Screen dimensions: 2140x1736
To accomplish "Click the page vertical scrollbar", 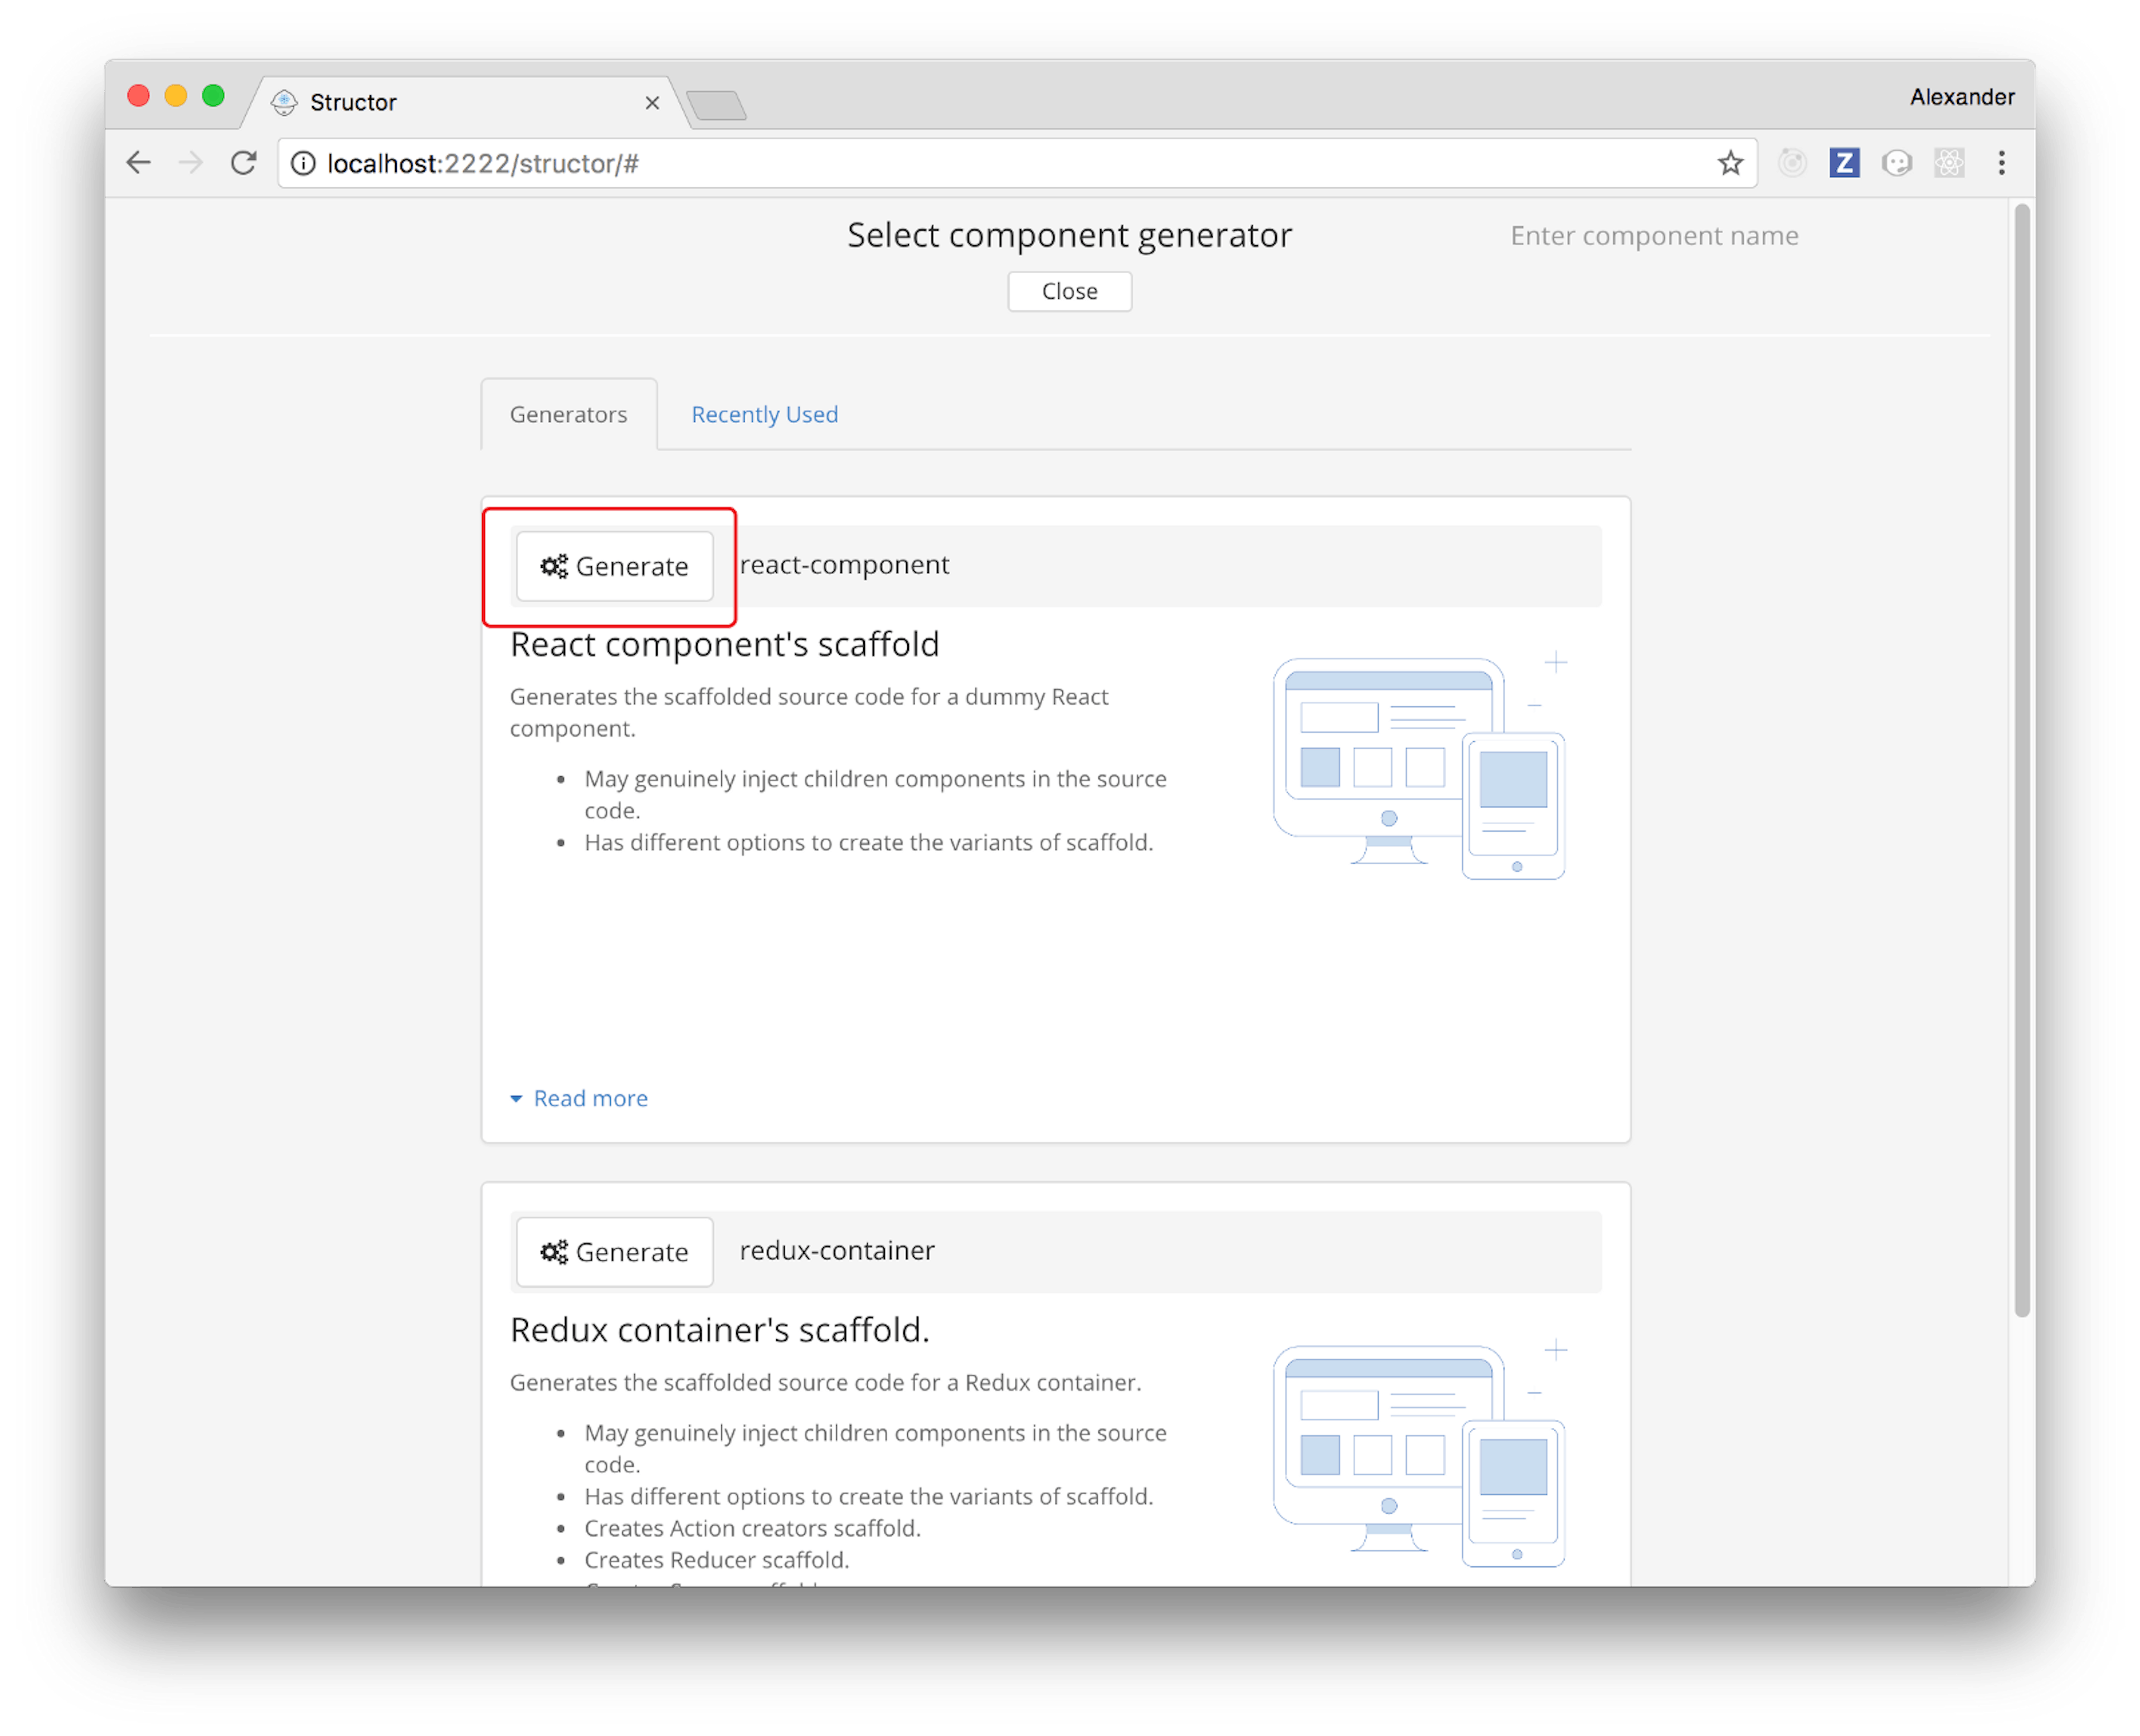I will click(2021, 760).
